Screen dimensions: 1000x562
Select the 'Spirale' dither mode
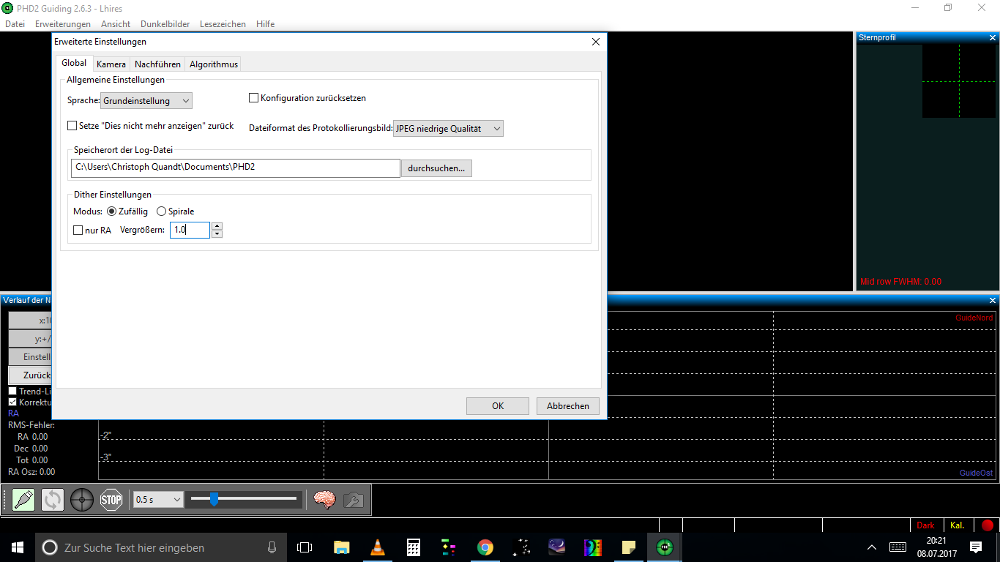tap(162, 211)
